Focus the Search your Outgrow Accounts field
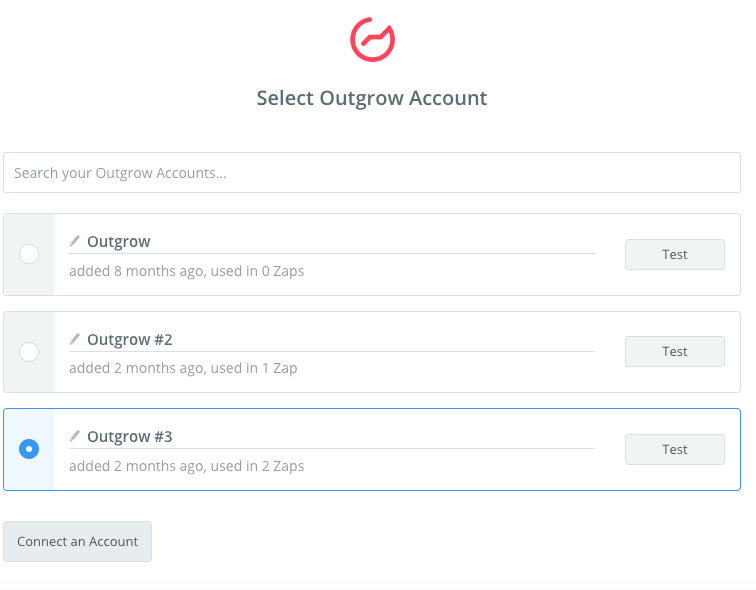Image resolution: width=756 pixels, height=590 pixels. tap(372, 173)
